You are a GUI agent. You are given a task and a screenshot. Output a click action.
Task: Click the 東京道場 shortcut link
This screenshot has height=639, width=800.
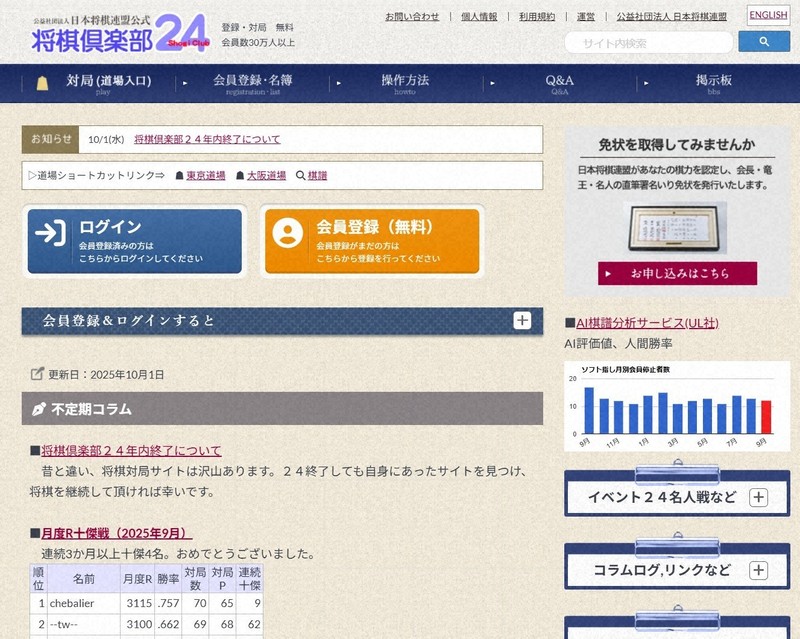click(206, 176)
